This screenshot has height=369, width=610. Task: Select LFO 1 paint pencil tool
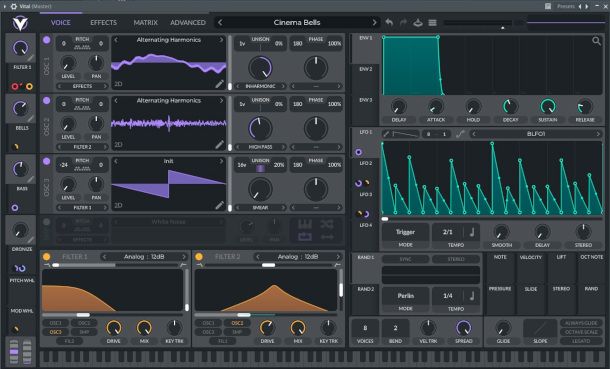click(x=386, y=134)
